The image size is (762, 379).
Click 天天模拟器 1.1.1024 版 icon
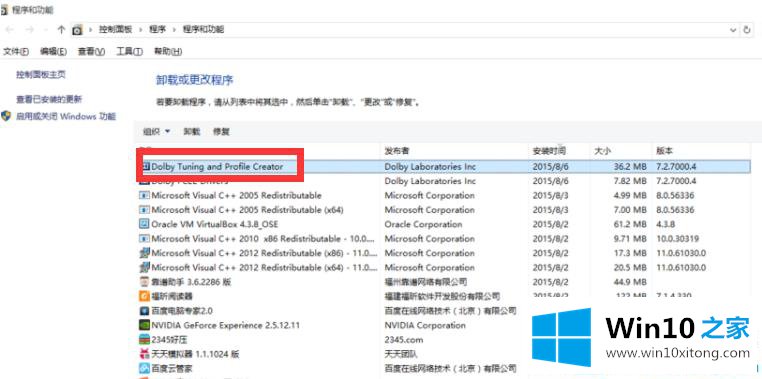(x=144, y=354)
